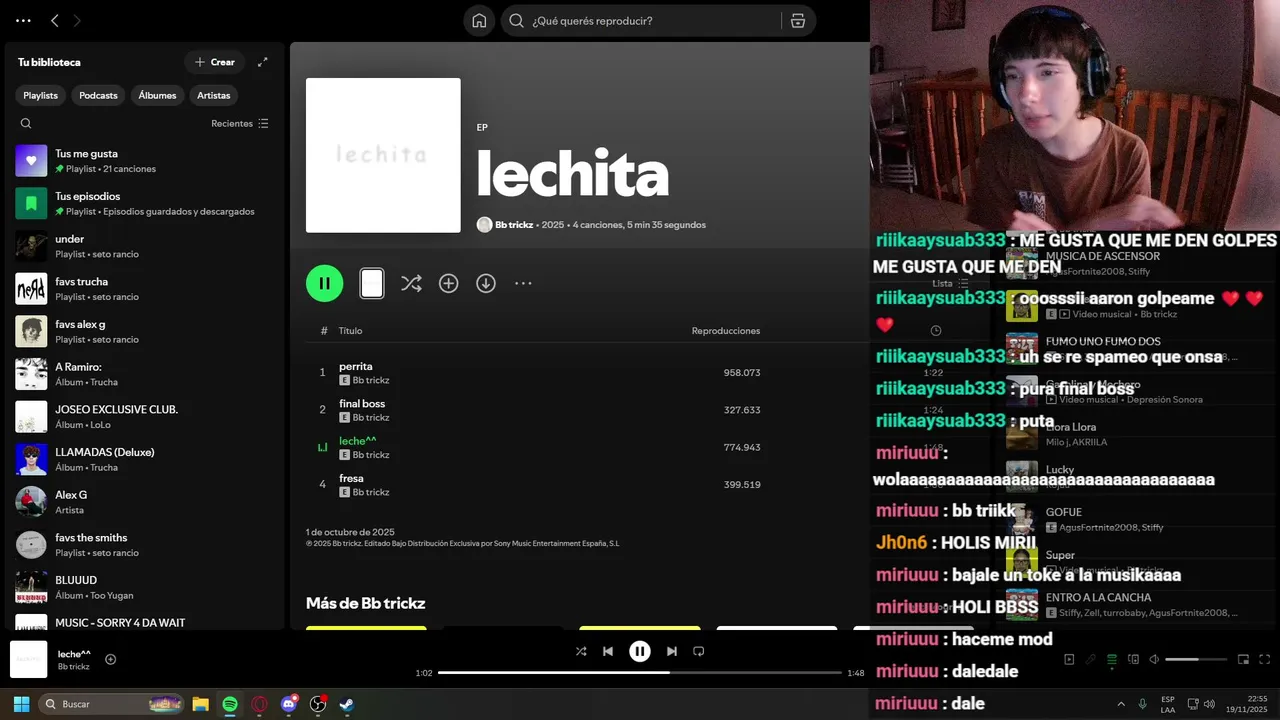This screenshot has width=1280, height=720.
Task: Add current song to liked via plus icon
Action: coord(111,659)
